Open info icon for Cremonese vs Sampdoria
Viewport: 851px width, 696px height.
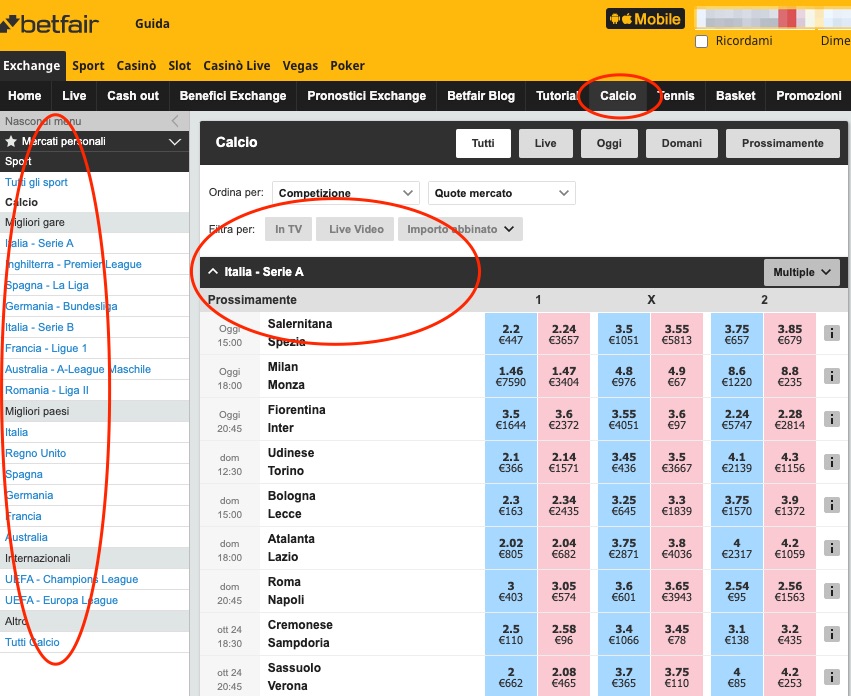(831, 634)
